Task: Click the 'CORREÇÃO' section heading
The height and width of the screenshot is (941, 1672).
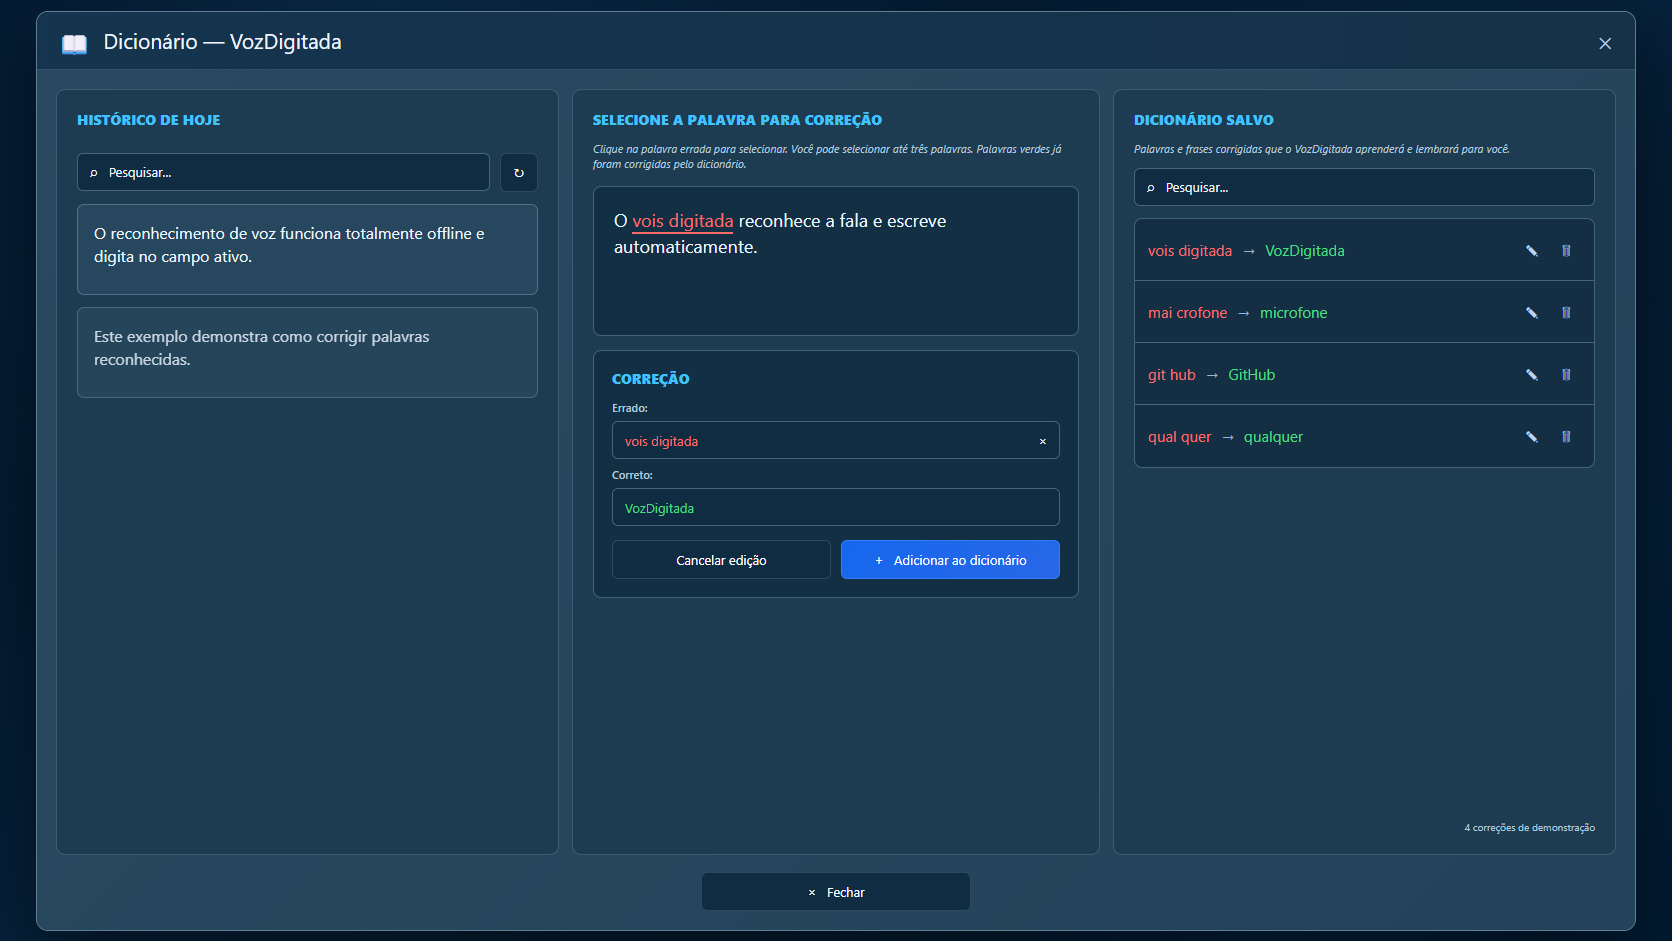Action: (651, 379)
